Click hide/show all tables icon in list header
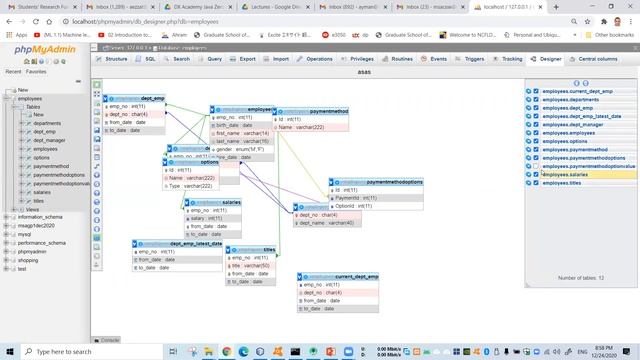Image resolution: width=640 pixels, height=360 pixels. pyautogui.click(x=577, y=83)
